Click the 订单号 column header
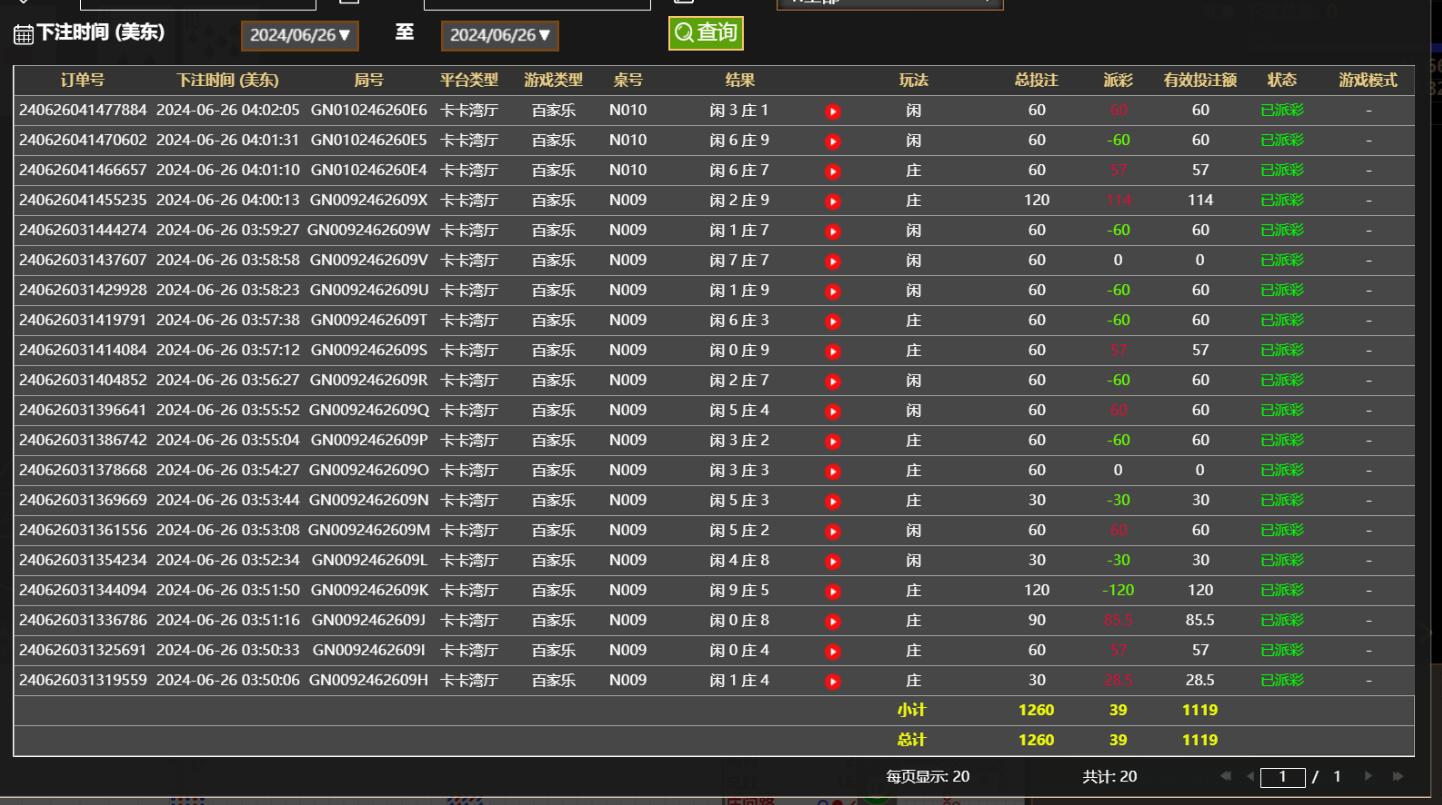 click(82, 81)
